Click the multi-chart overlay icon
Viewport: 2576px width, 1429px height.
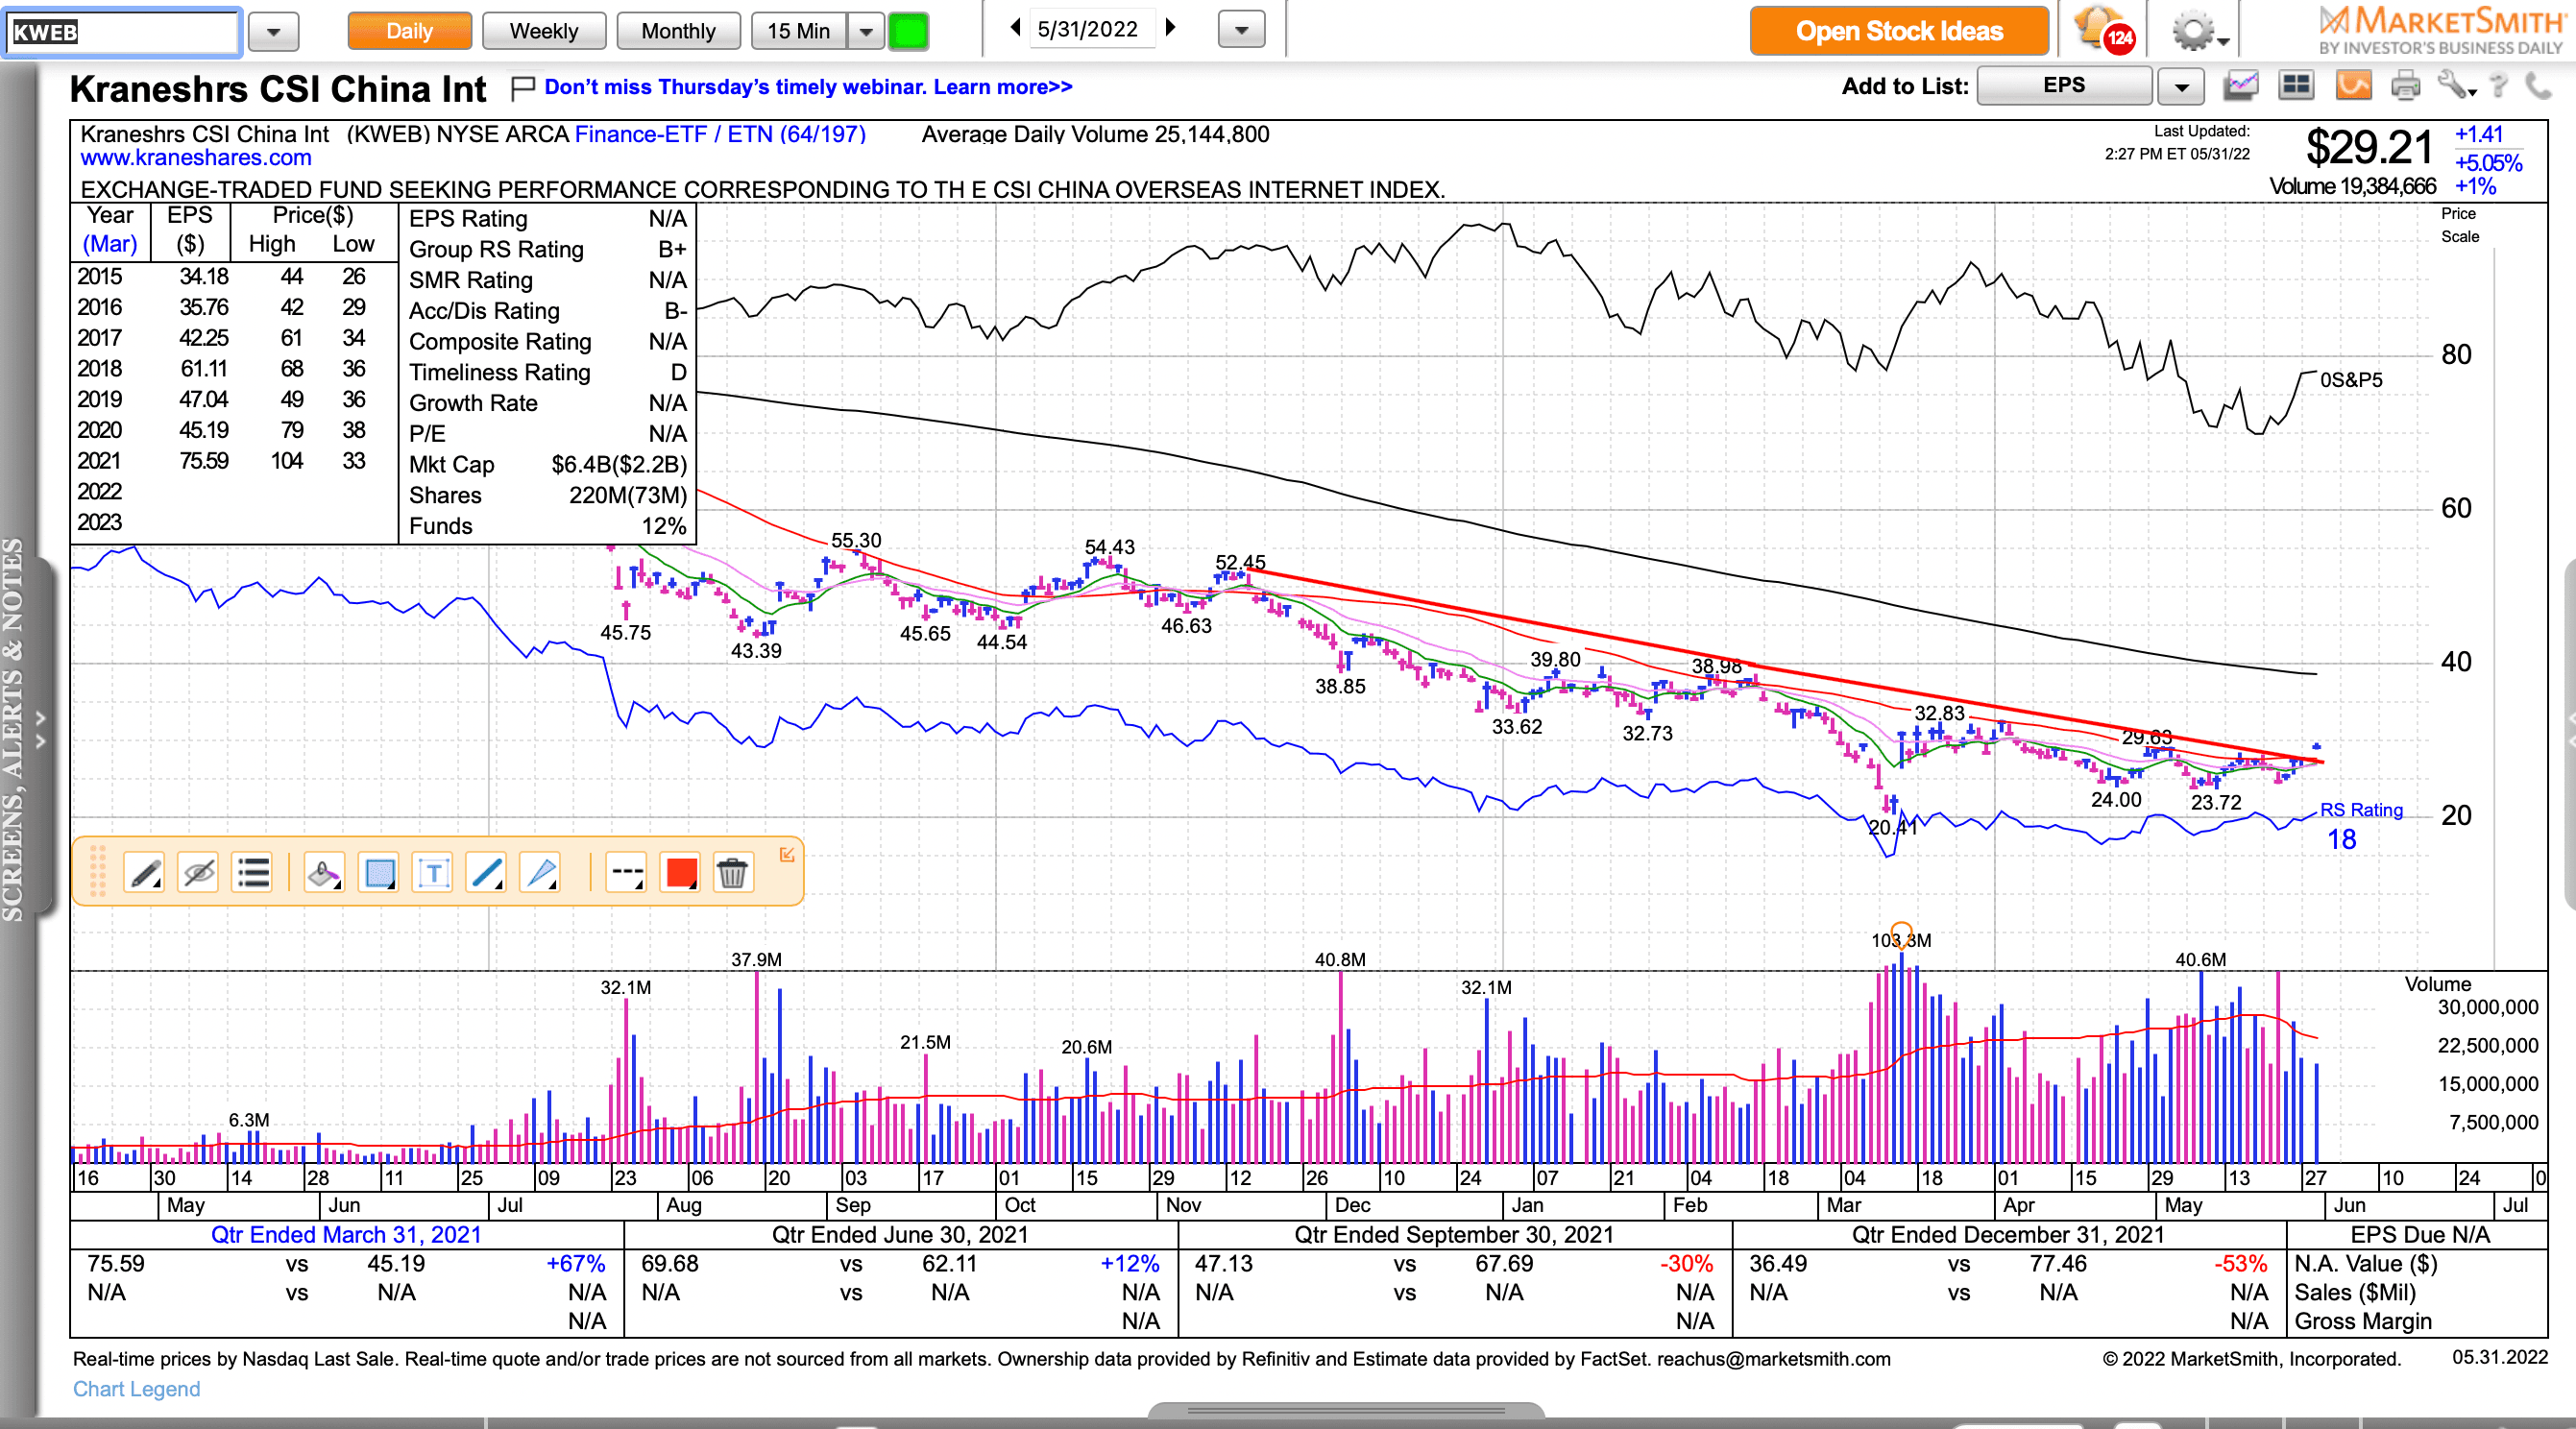click(2241, 86)
